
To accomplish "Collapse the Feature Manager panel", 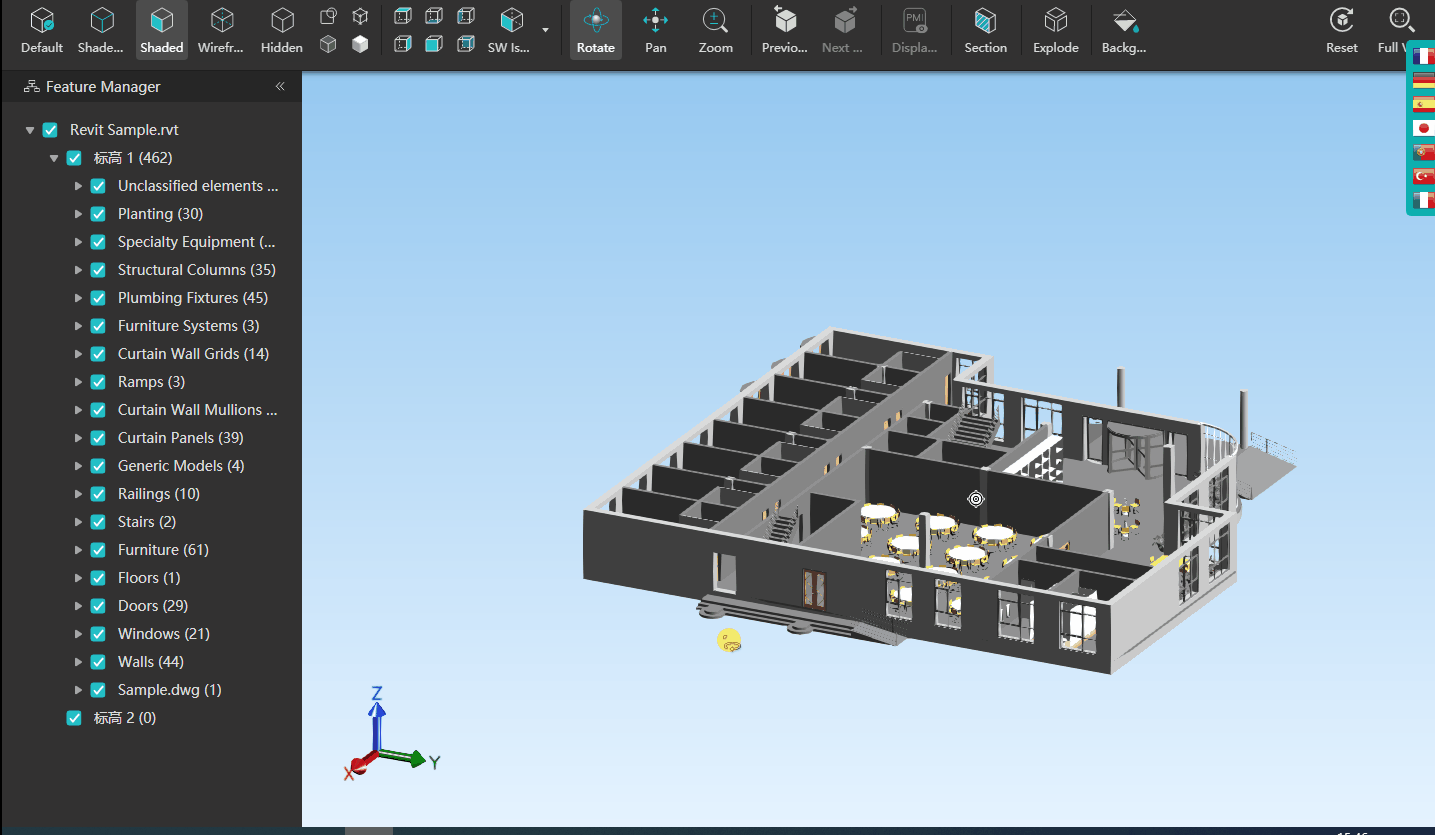I will tap(280, 87).
